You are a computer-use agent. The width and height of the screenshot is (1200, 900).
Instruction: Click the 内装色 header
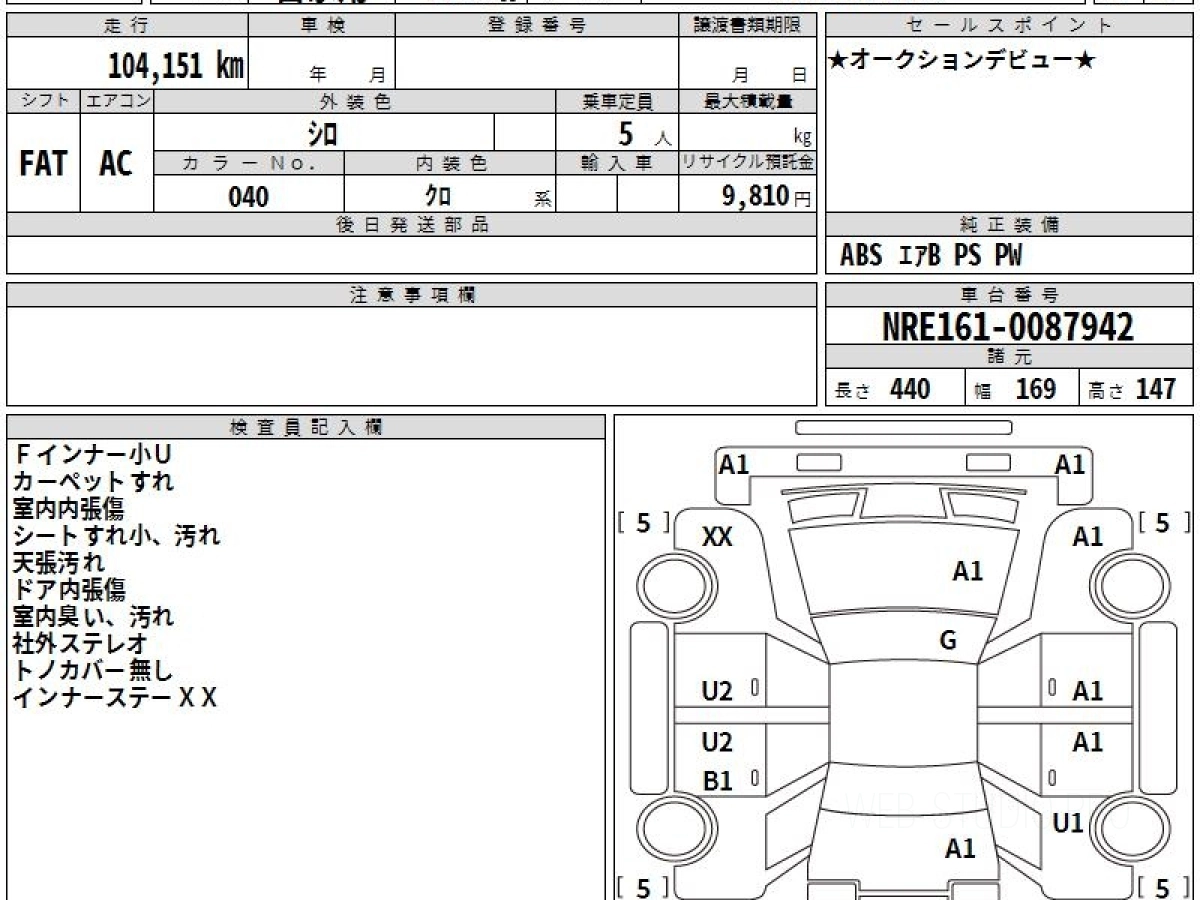[x=450, y=164]
